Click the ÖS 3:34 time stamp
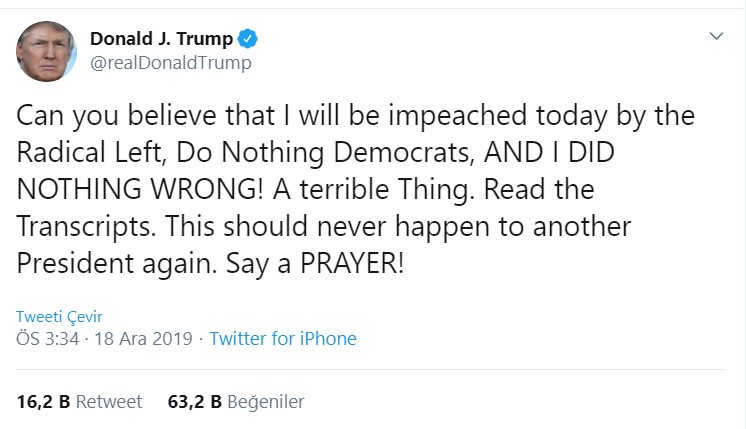The image size is (746, 429). click(50, 338)
